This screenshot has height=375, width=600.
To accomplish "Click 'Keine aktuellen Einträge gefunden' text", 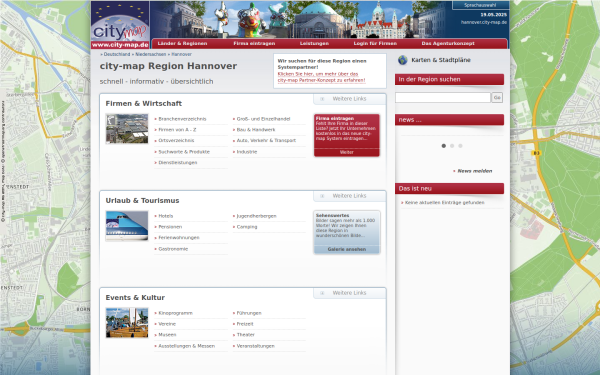I will (445, 203).
